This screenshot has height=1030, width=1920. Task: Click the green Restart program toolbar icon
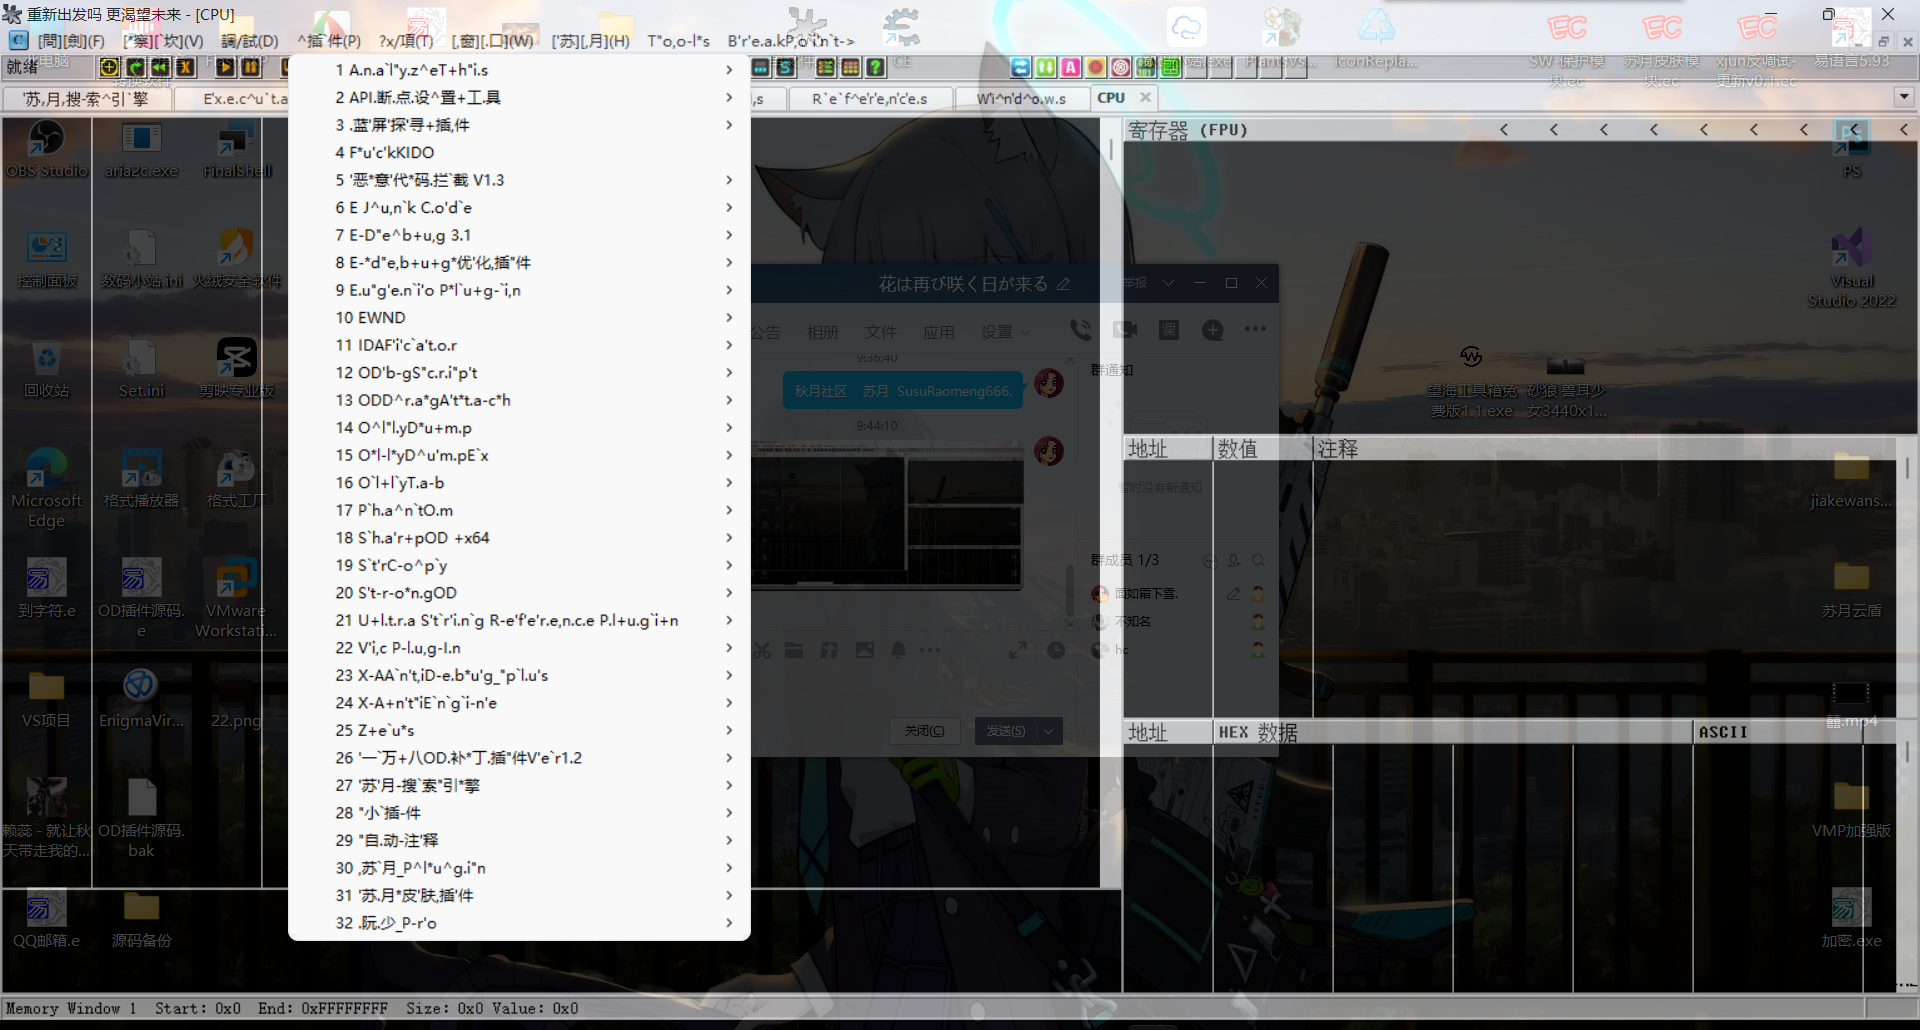135,67
